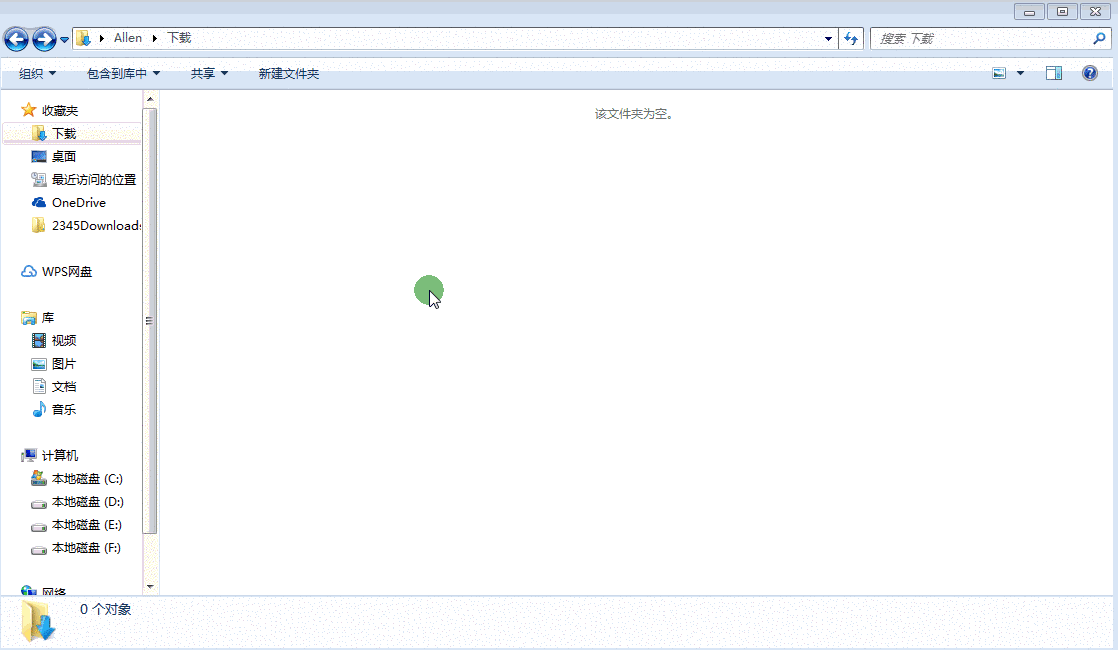Click the 新建文件夹 button
This screenshot has height=650, width=1118.
(288, 73)
